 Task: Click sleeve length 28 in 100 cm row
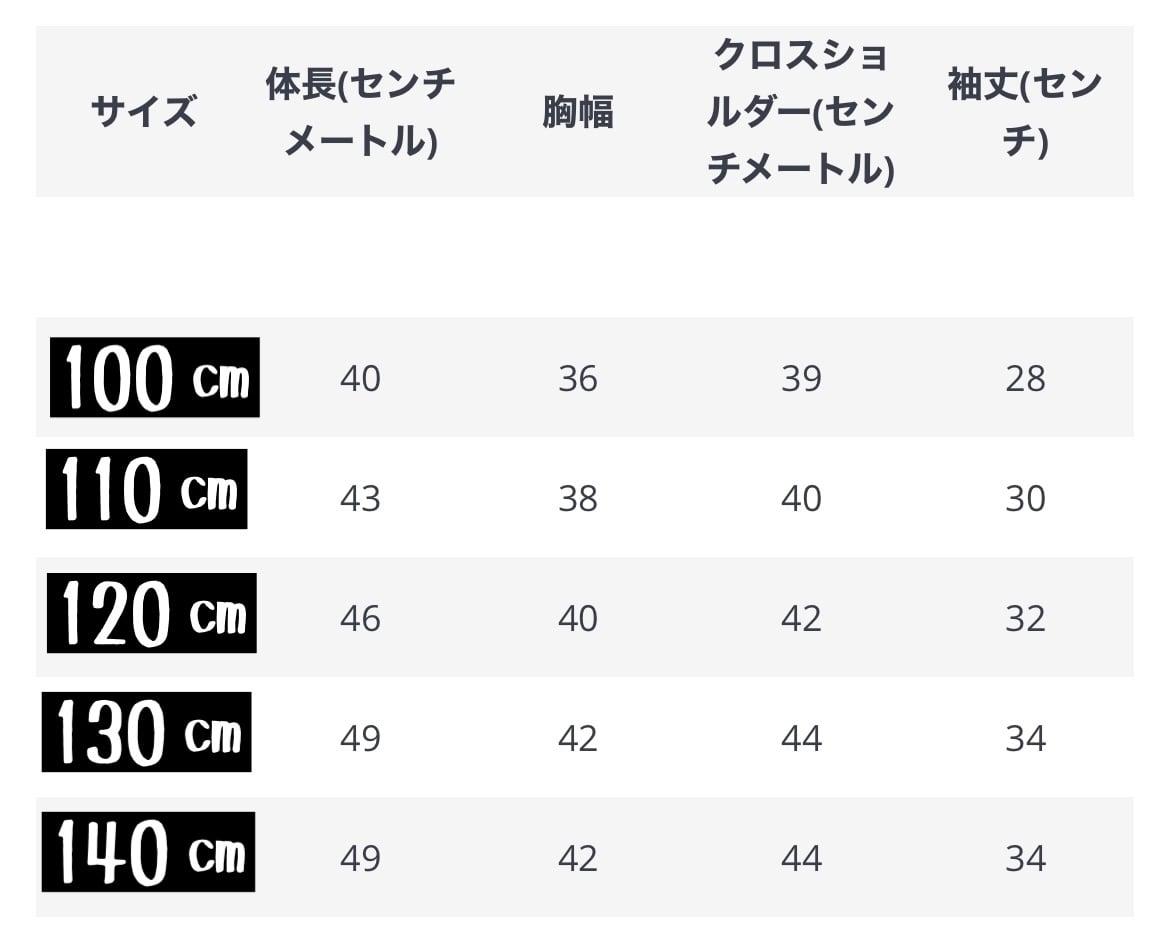tap(1025, 379)
